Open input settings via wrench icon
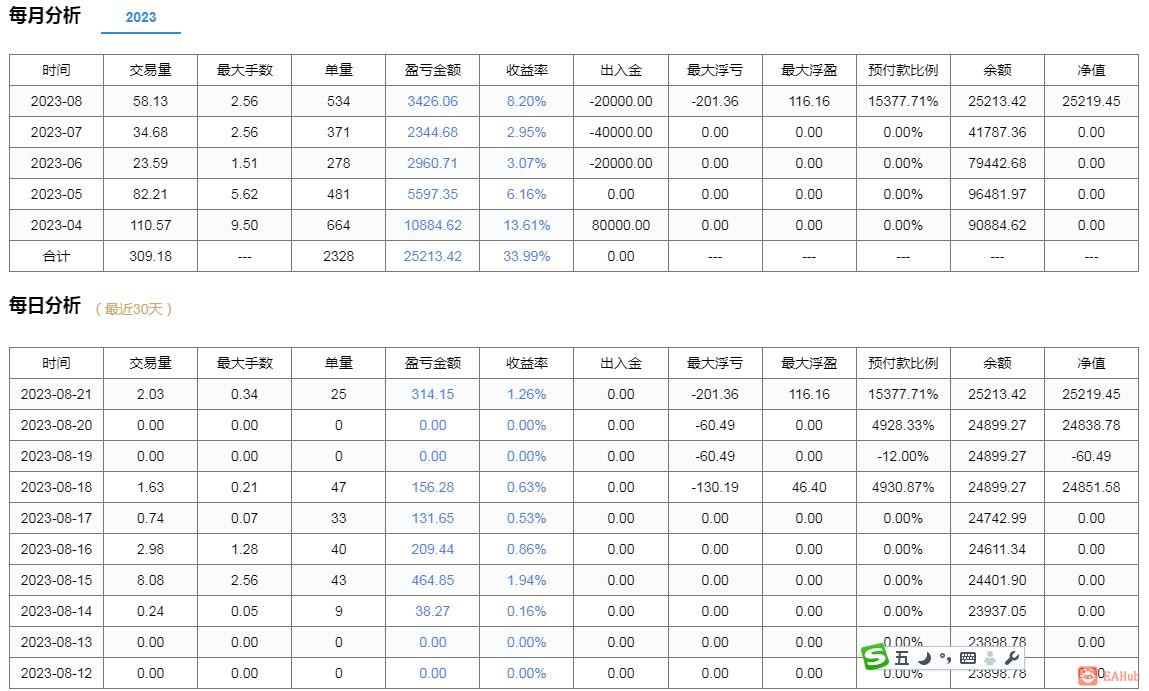This screenshot has width=1149, height=691. tap(1014, 658)
